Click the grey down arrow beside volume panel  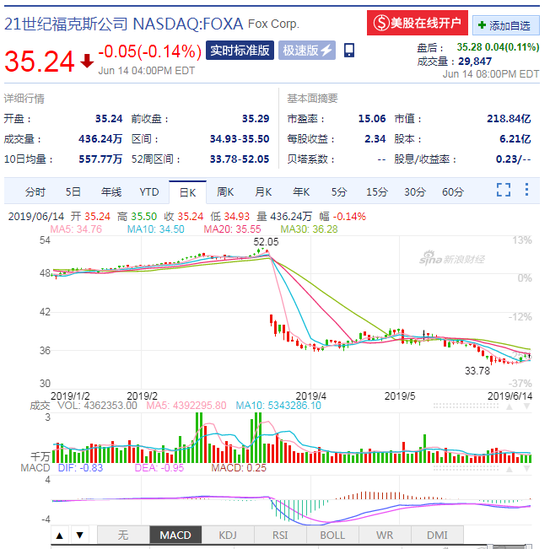pos(526,406)
